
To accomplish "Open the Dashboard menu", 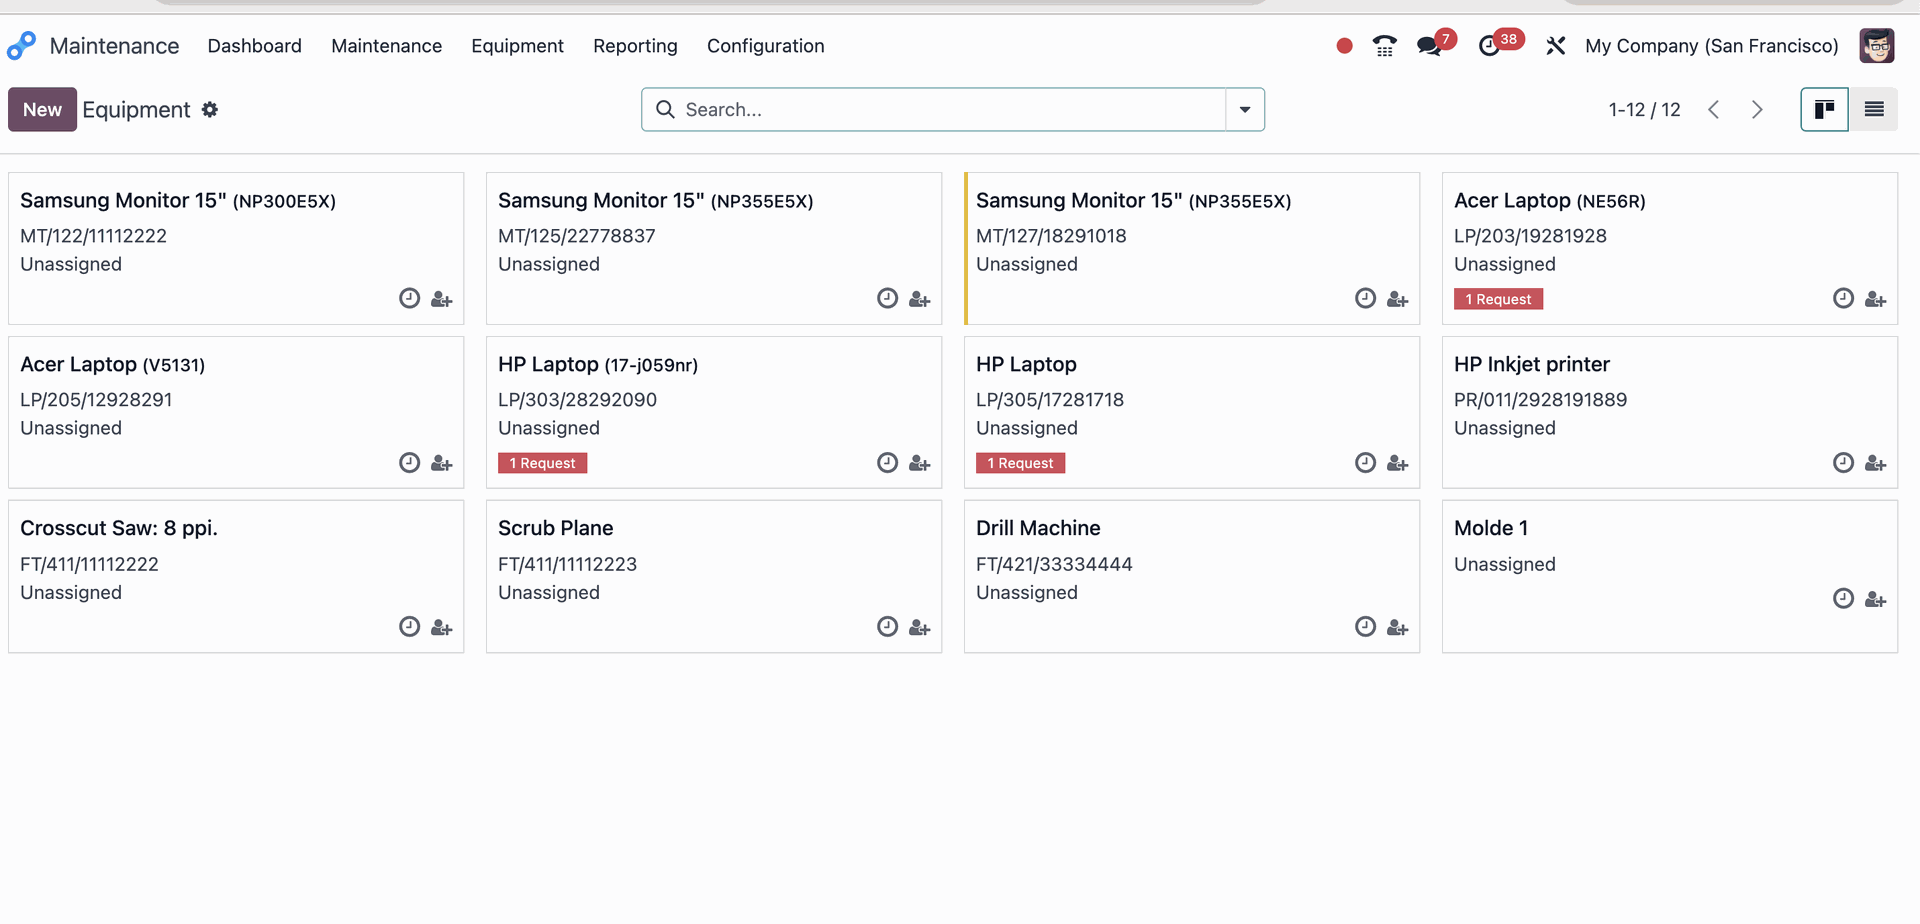I will (x=254, y=46).
